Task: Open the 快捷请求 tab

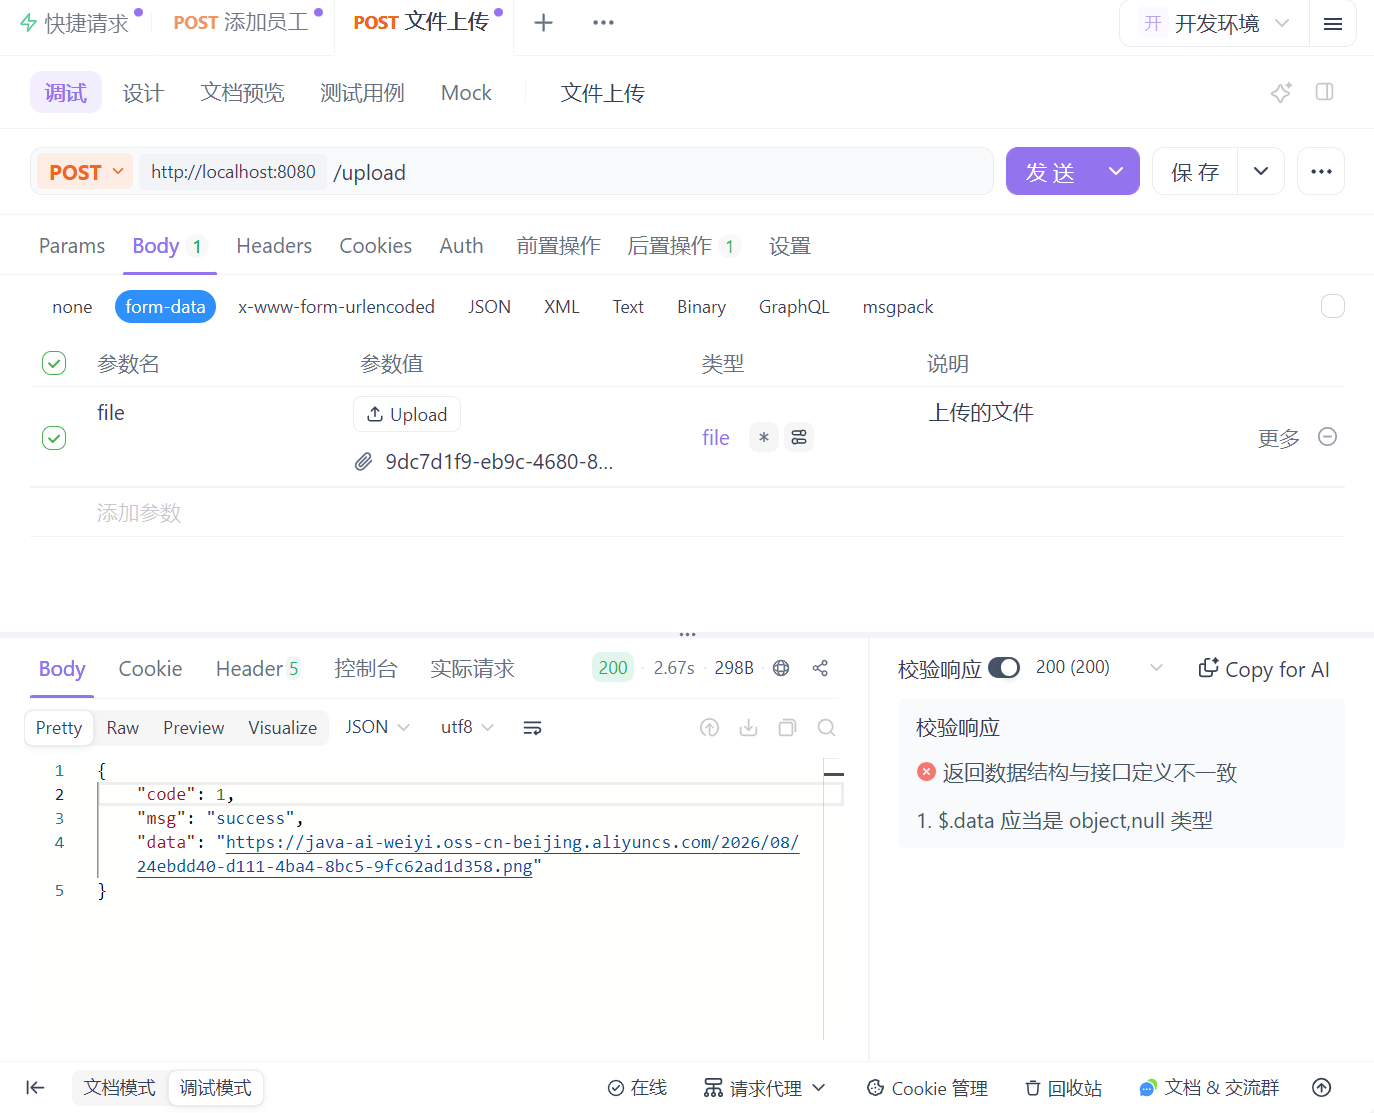Action: pyautogui.click(x=75, y=23)
